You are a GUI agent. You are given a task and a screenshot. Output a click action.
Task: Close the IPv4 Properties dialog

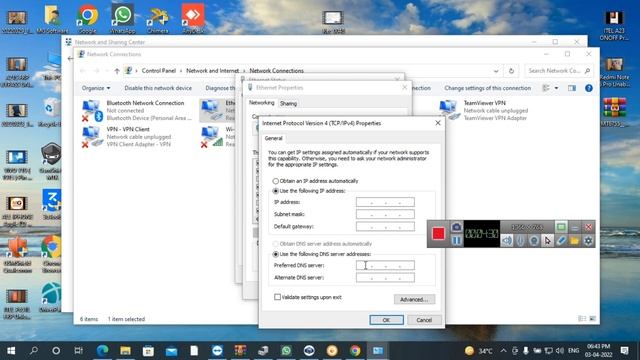[x=438, y=123]
